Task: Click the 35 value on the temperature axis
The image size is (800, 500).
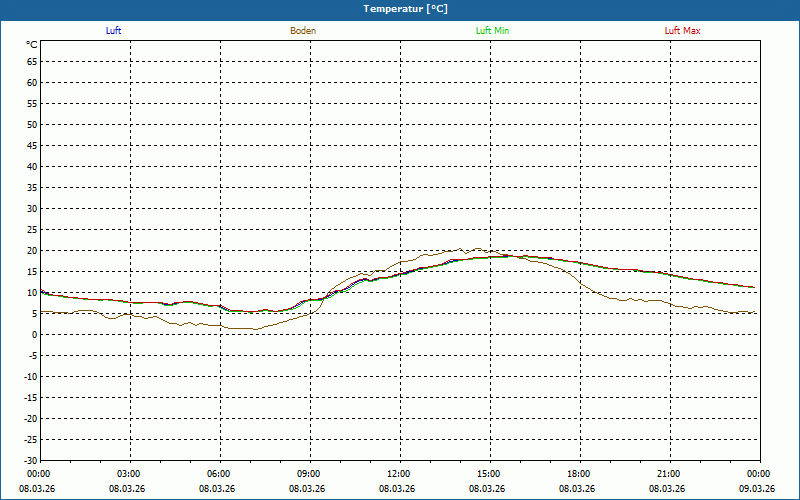Action: click(x=32, y=188)
